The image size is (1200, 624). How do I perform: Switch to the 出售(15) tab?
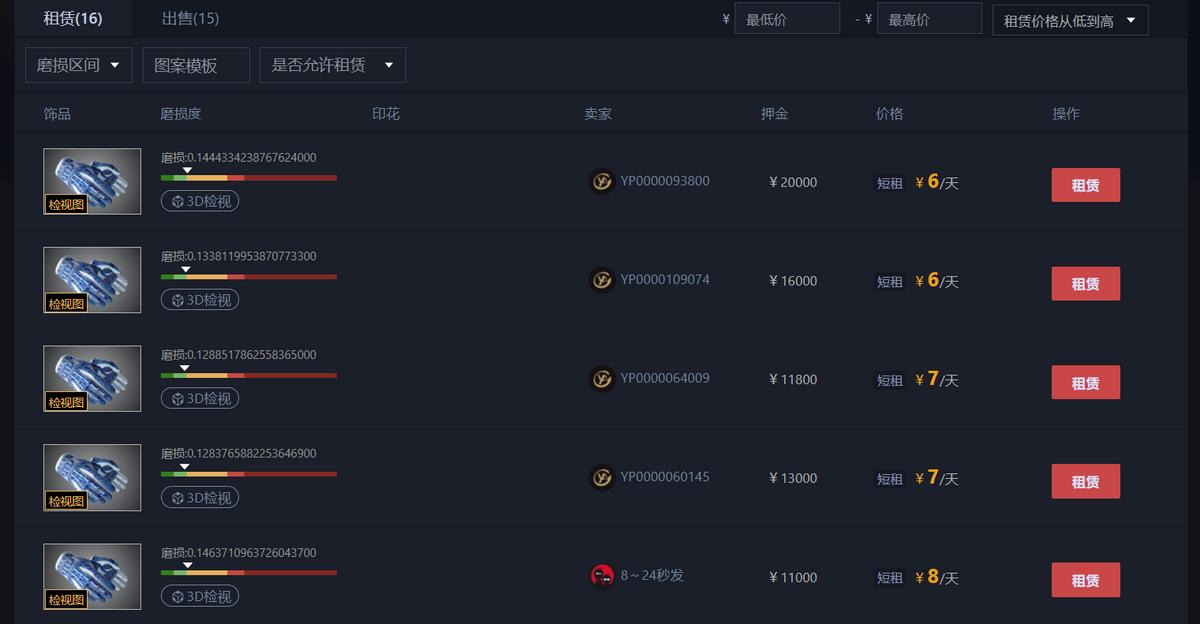[x=188, y=18]
